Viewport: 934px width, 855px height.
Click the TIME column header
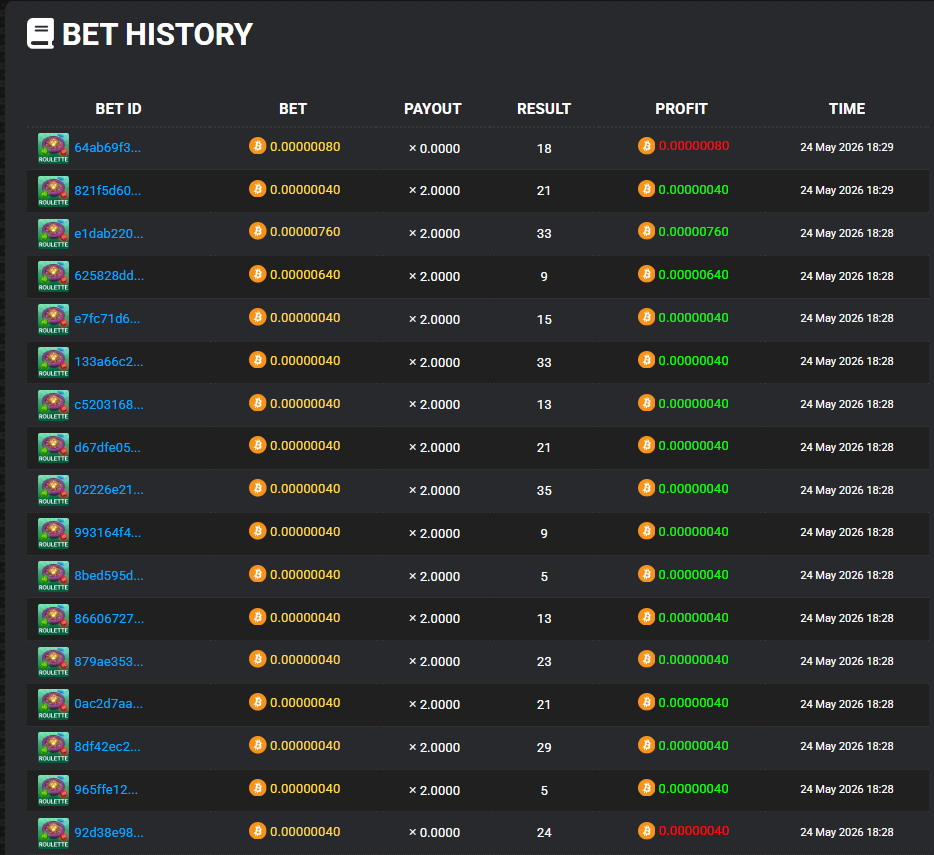click(847, 109)
